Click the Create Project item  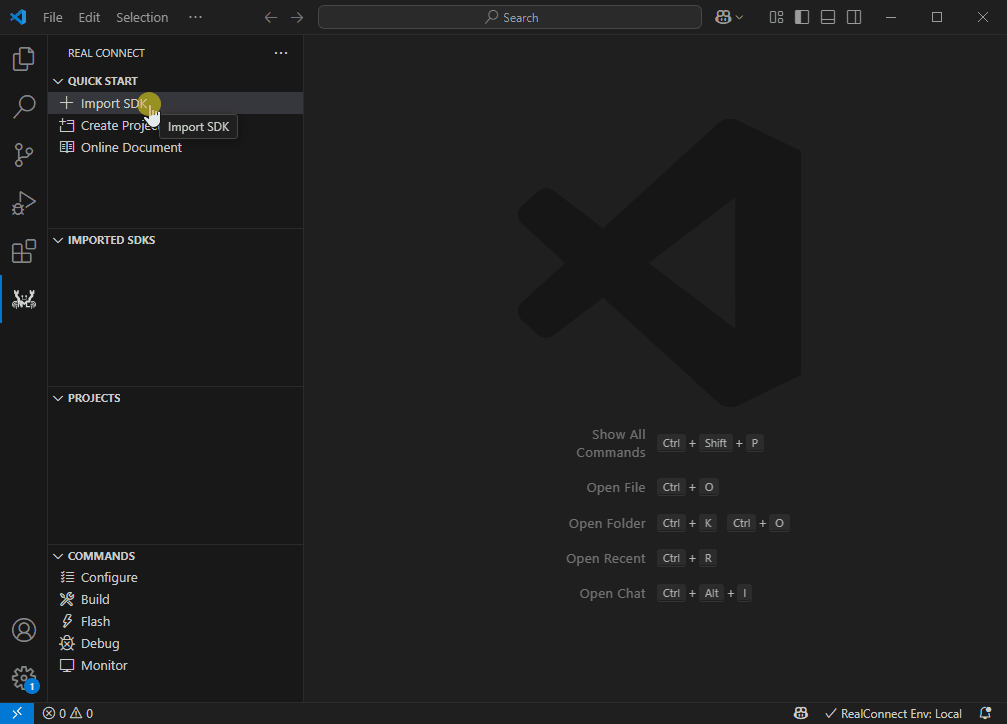(175, 125)
